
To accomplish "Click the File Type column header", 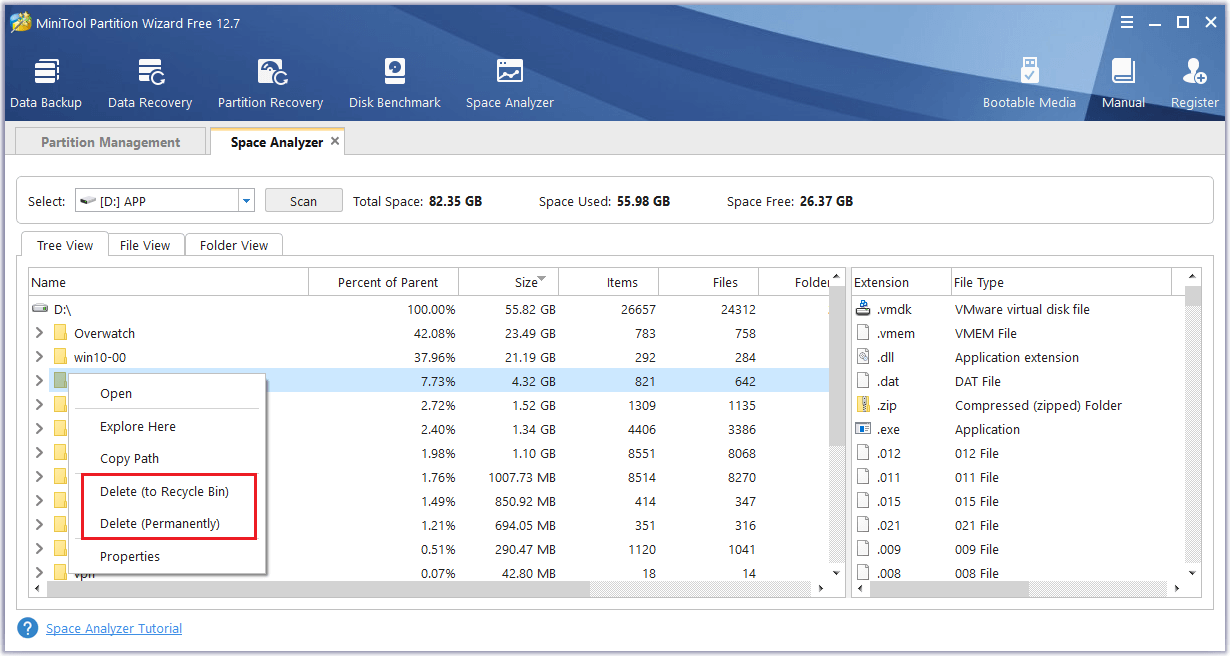I will tap(1060, 282).
